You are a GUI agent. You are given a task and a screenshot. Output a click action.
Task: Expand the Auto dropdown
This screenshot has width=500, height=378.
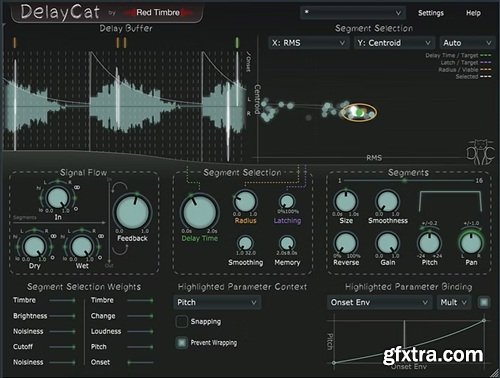[467, 43]
